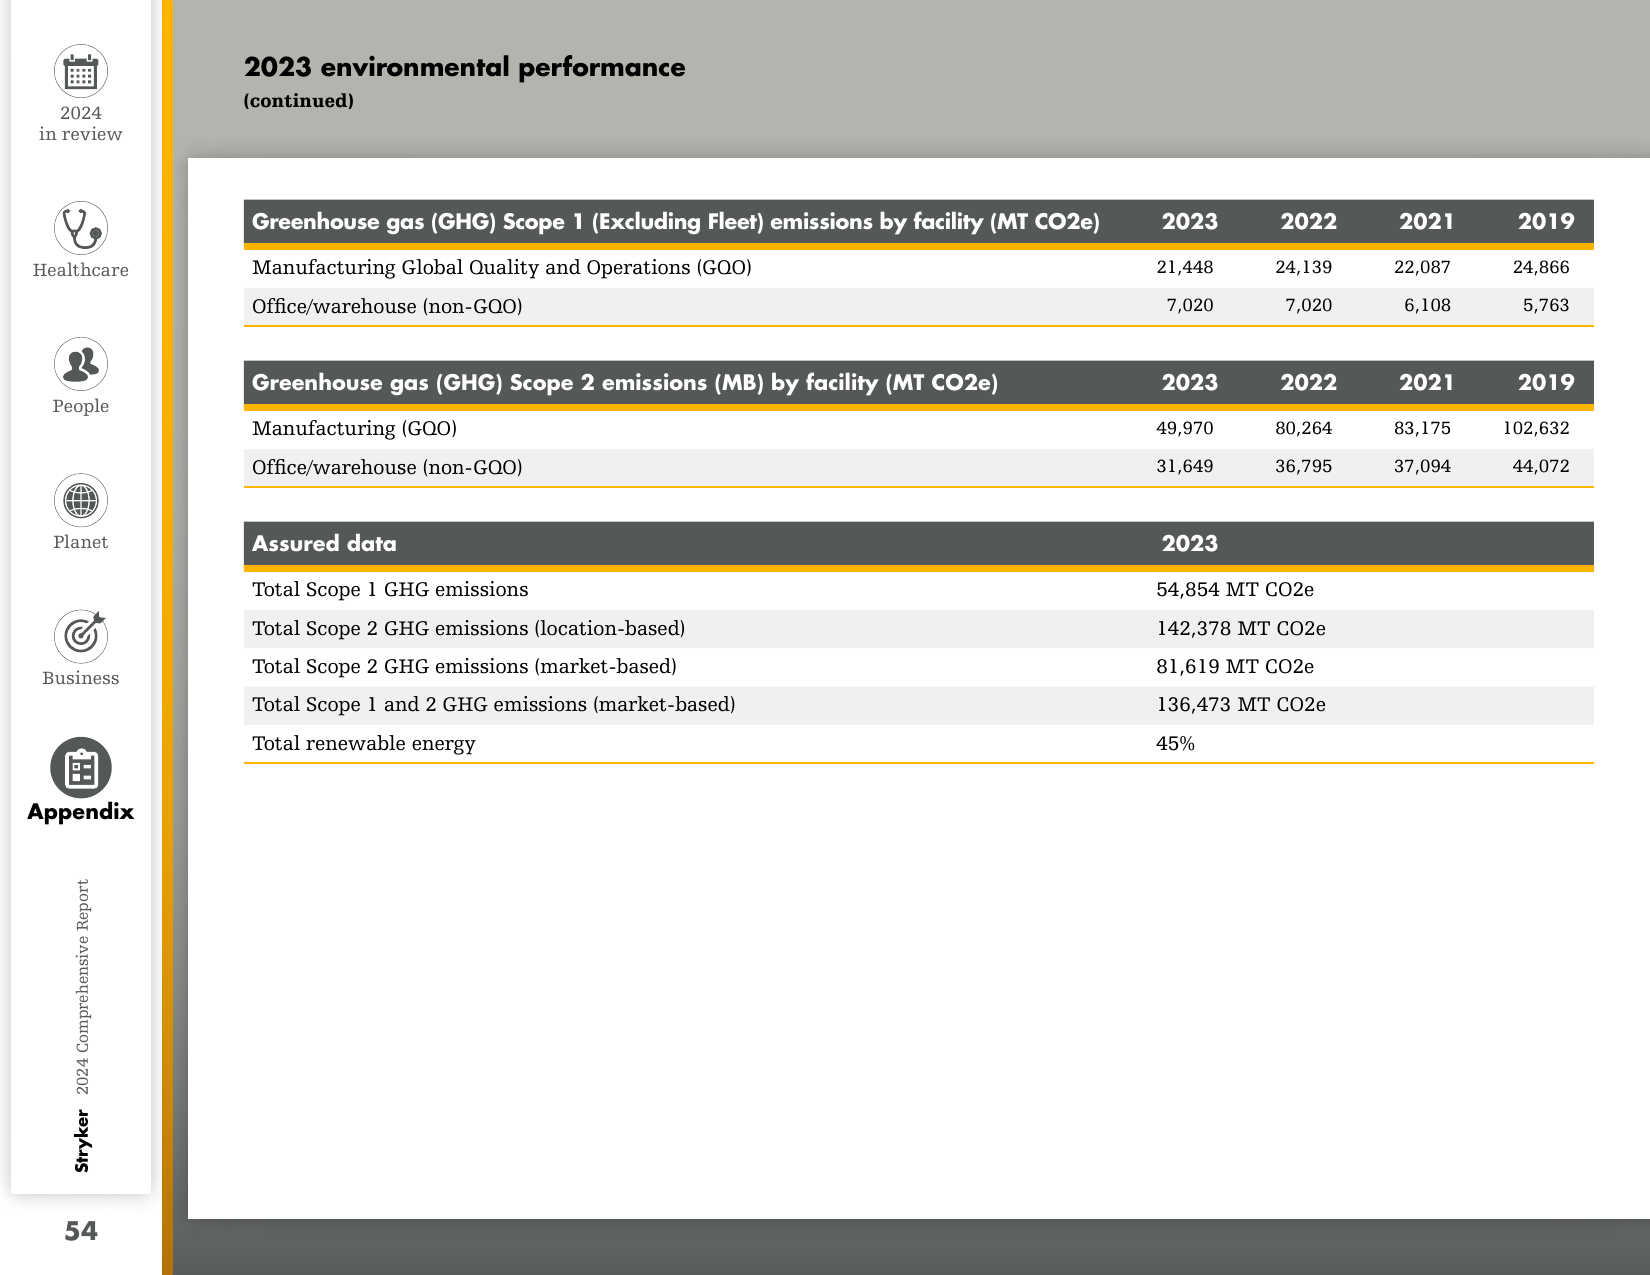Select the 'Manufacturing (GQO)' row label

(x=355, y=428)
